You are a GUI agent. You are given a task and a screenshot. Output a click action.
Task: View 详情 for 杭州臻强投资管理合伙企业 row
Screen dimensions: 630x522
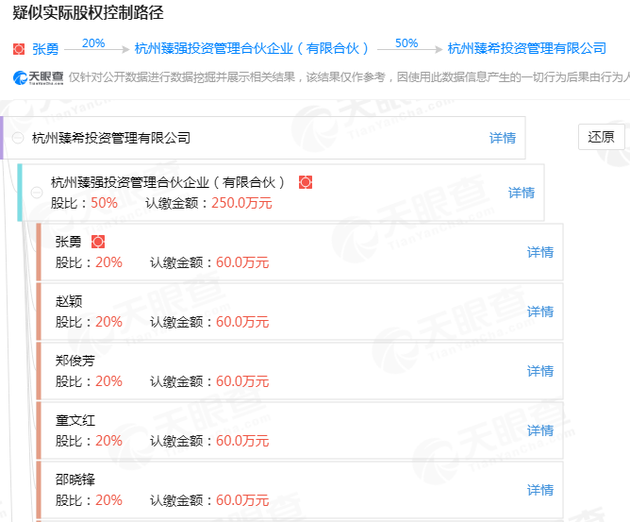[x=521, y=192]
